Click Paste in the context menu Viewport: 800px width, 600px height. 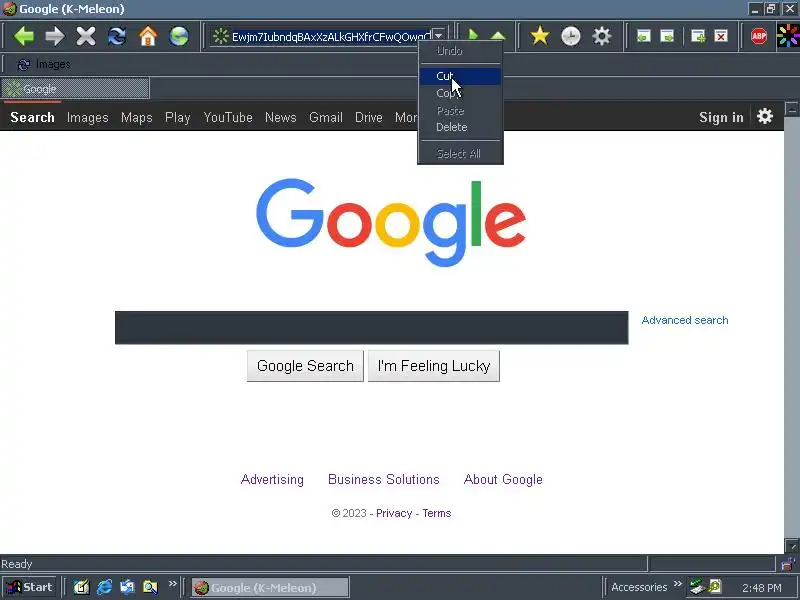coord(460,110)
